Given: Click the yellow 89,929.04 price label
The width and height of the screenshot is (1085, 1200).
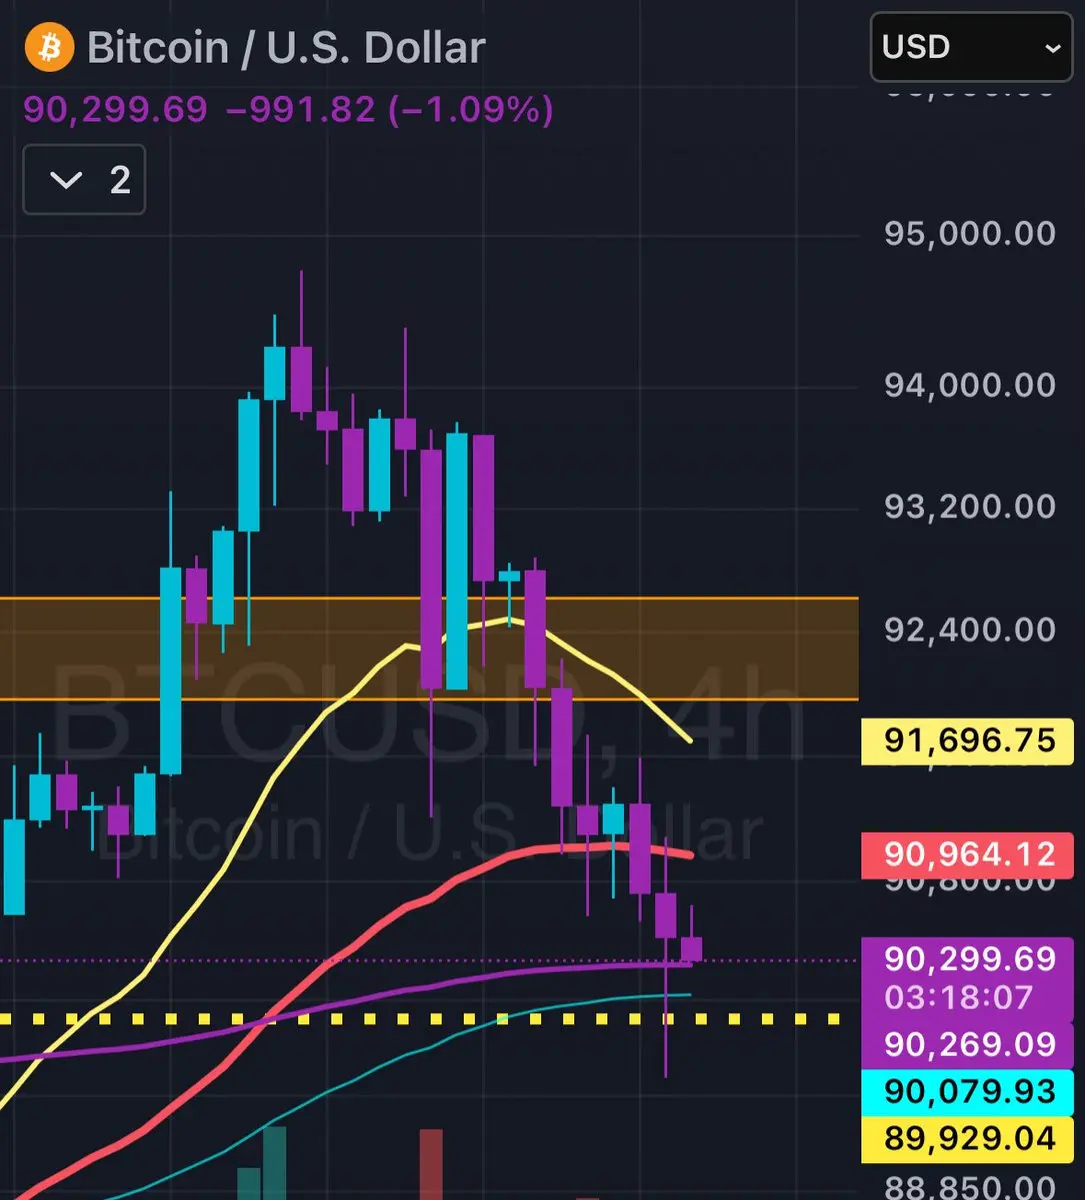Looking at the screenshot, I should click(968, 1138).
